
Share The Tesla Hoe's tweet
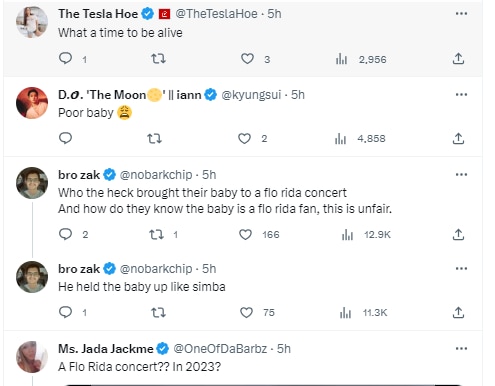coord(458,59)
